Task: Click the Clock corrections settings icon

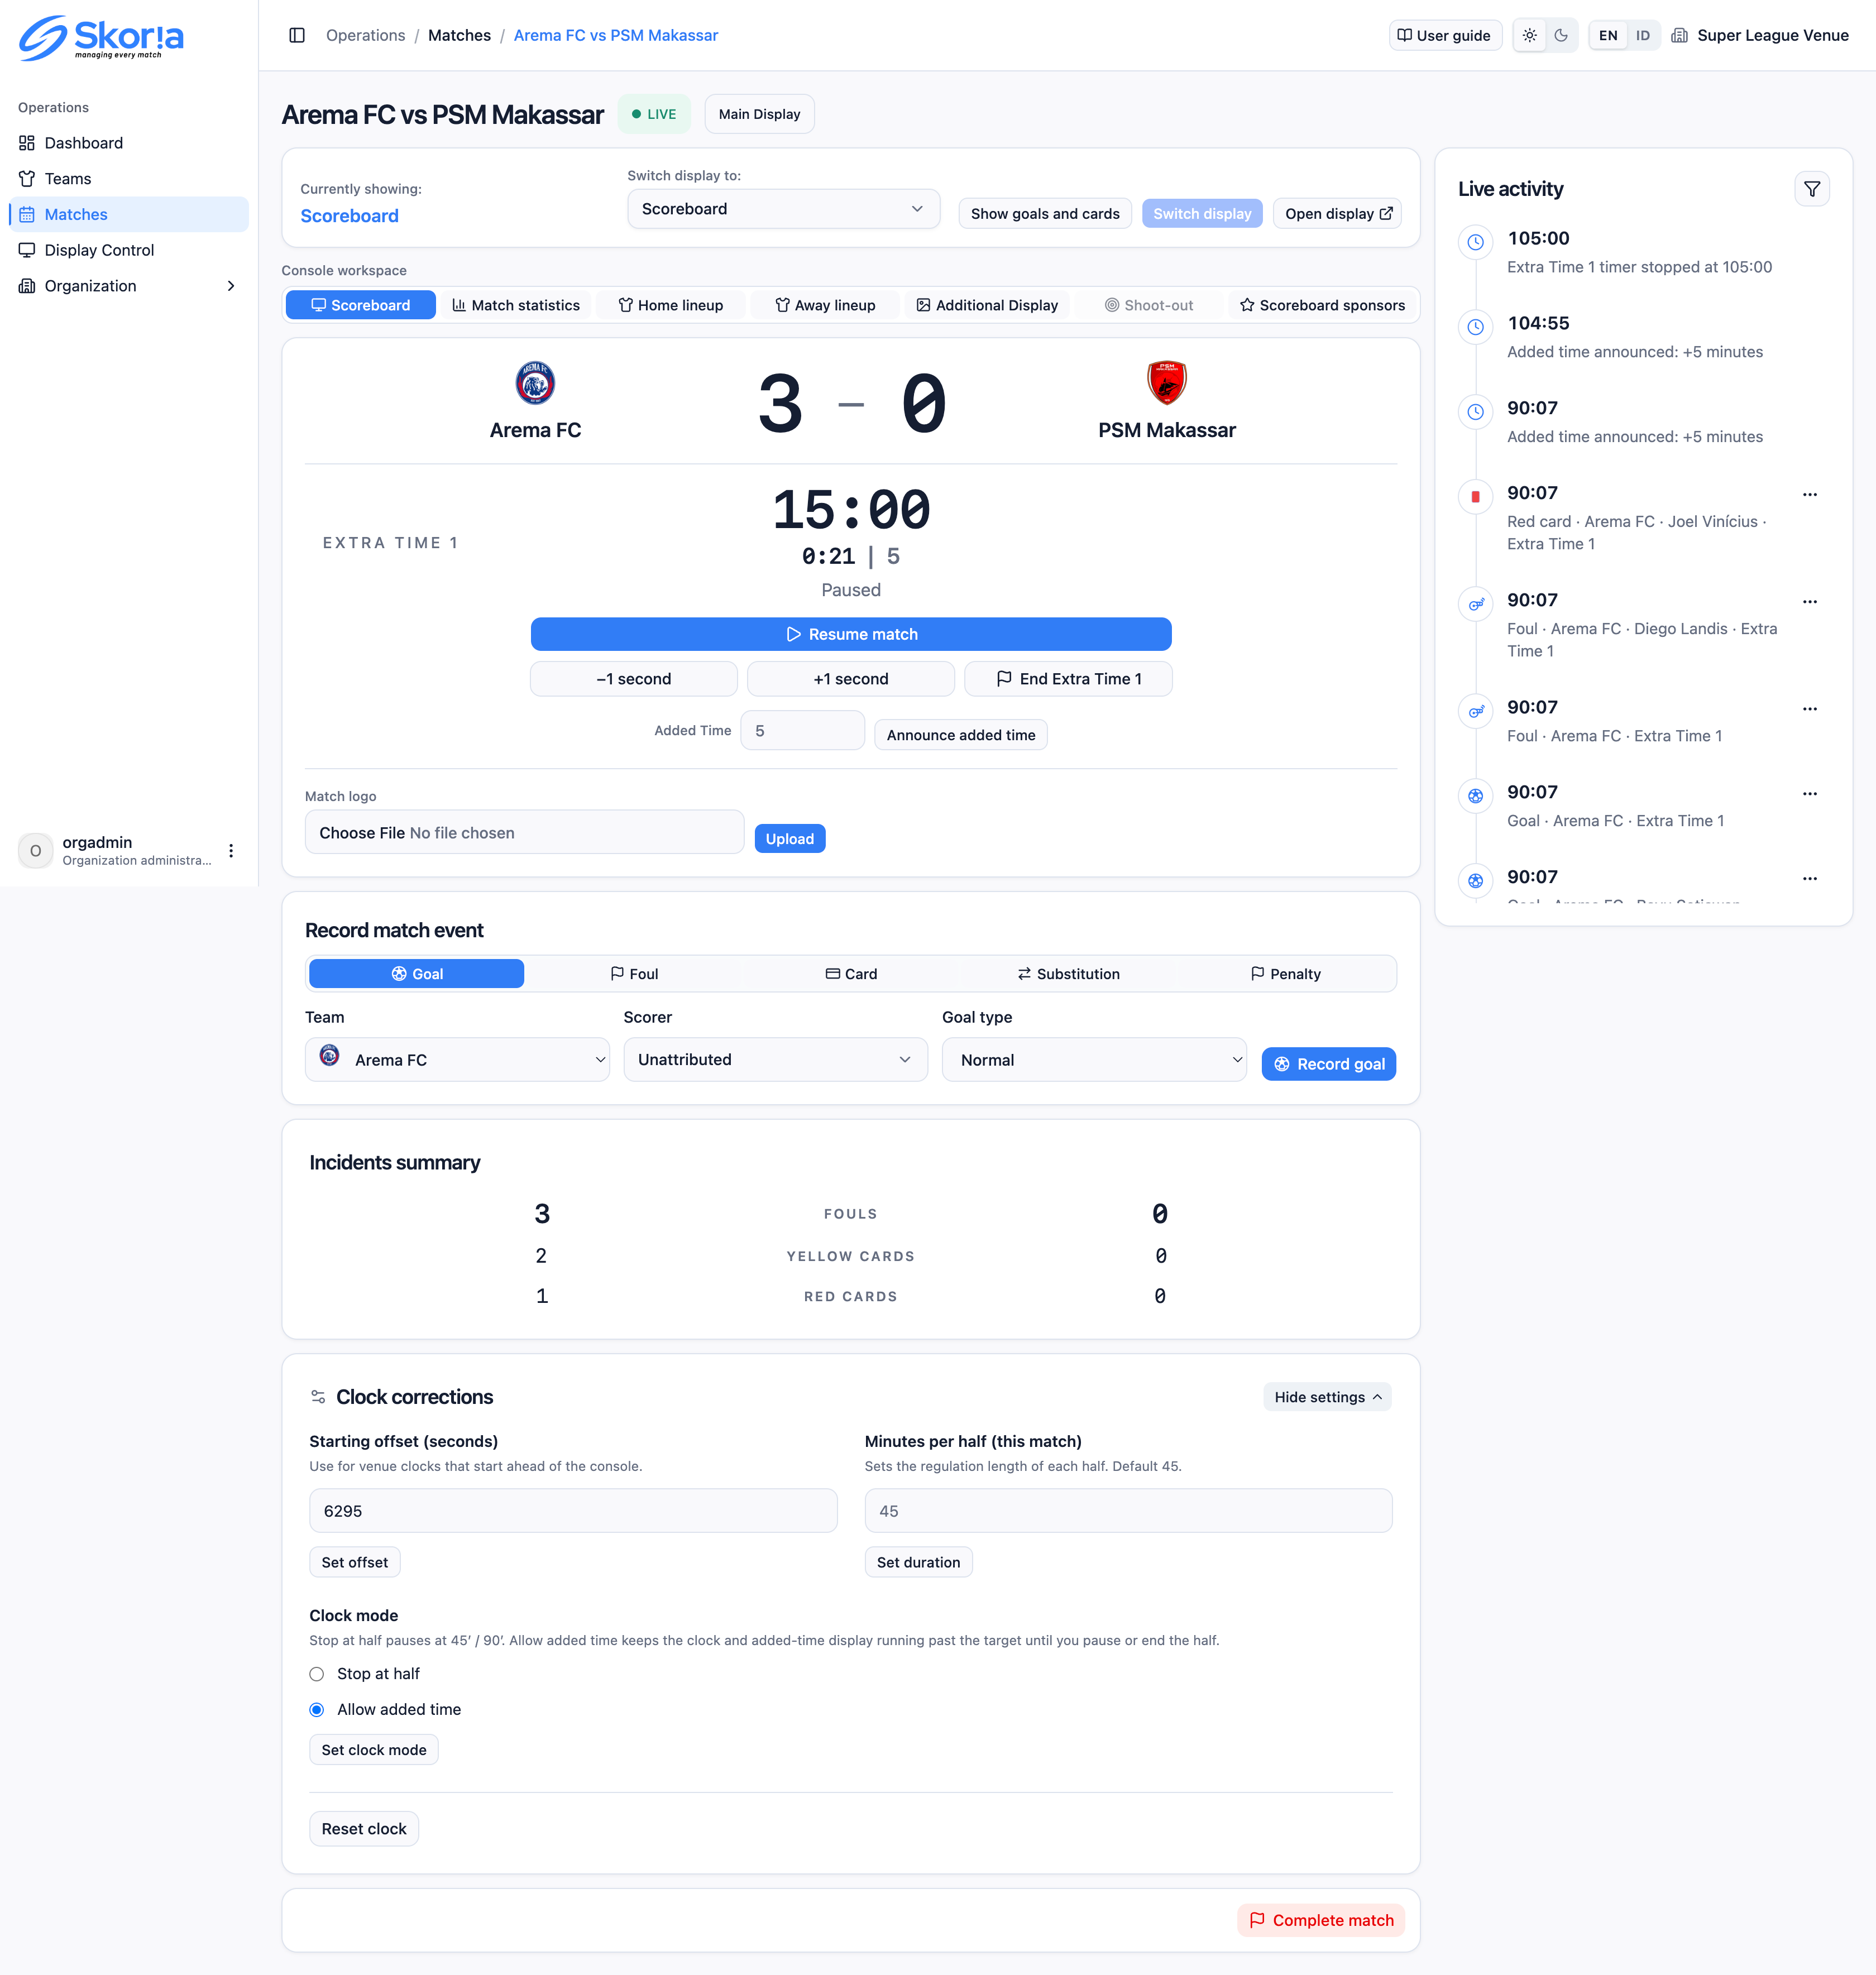Action: point(318,1397)
